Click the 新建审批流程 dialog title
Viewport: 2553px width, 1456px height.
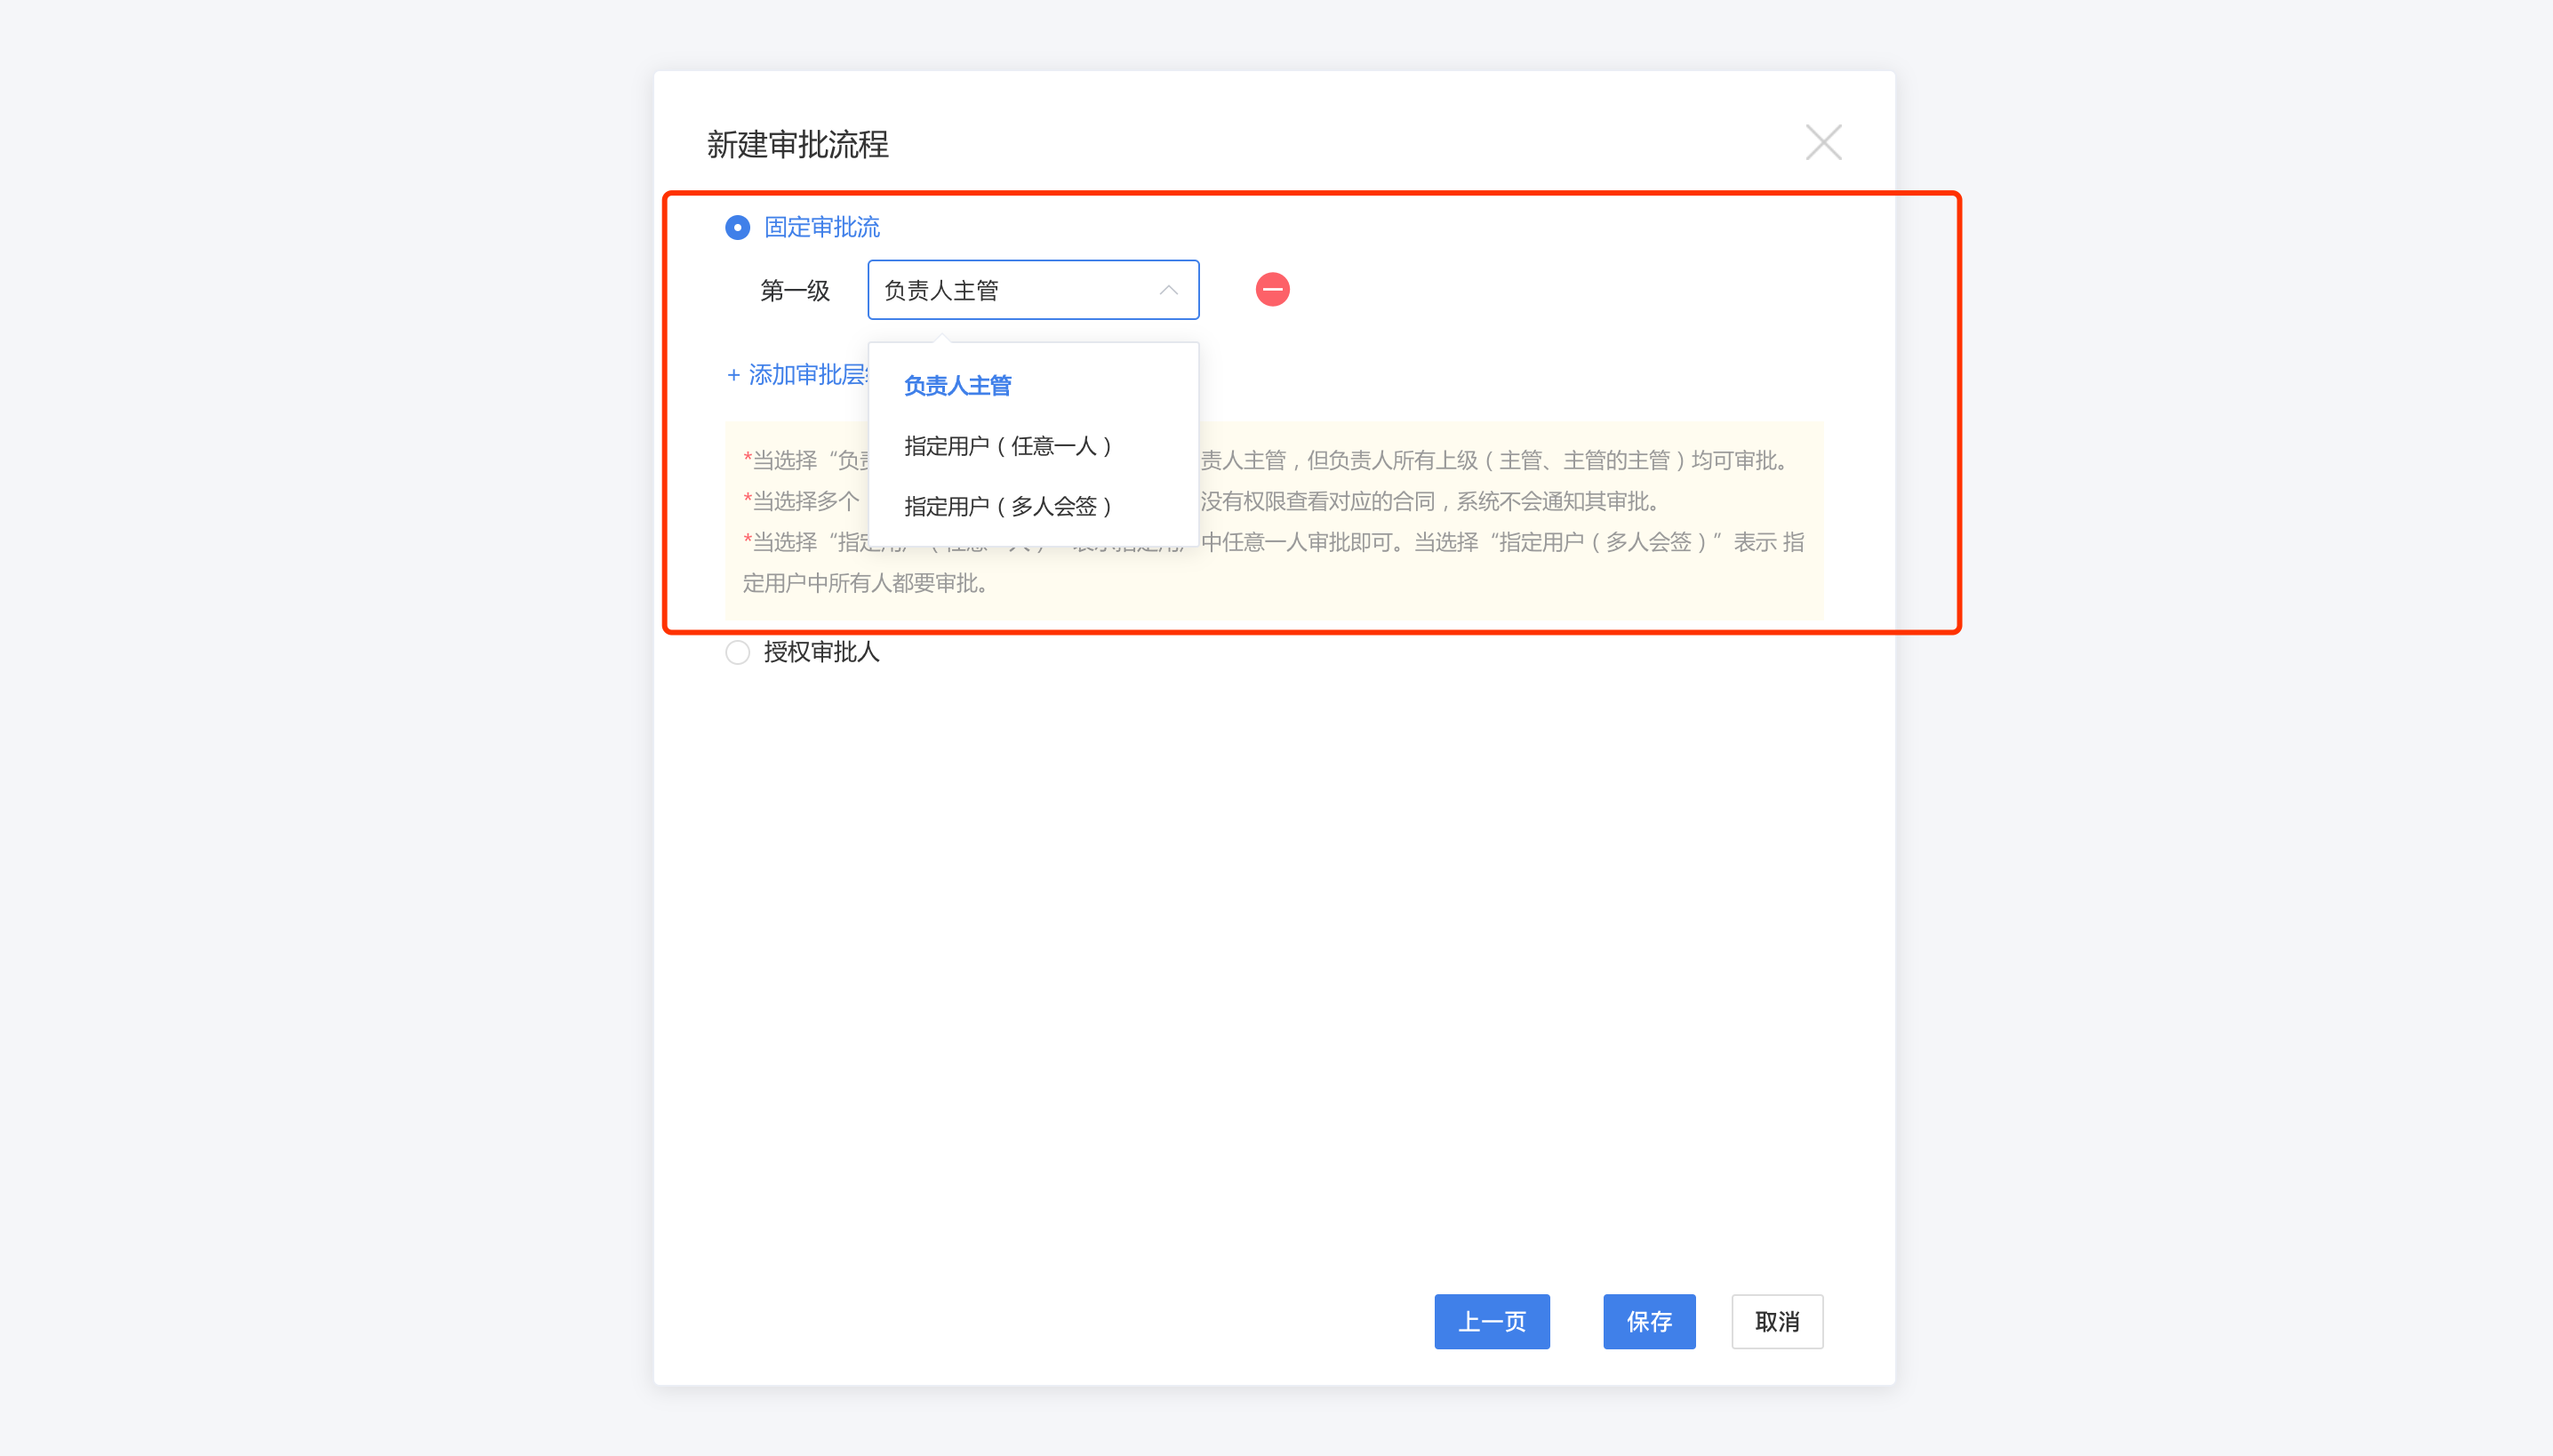click(x=797, y=144)
